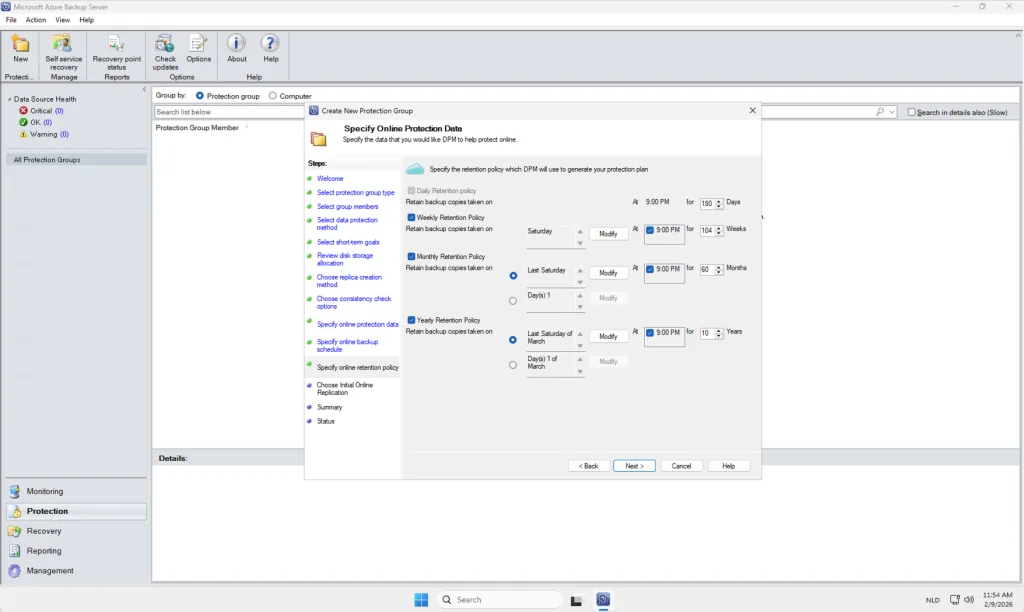Collapse the Data Source Health tree
Screen dimensions: 1024x612
click(x=9, y=99)
